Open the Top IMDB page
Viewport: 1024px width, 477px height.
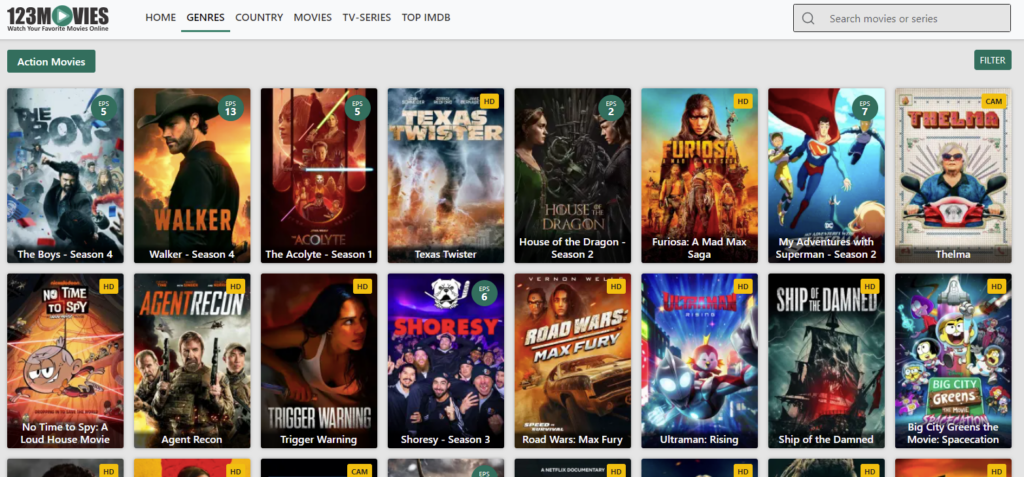pyautogui.click(x=425, y=18)
